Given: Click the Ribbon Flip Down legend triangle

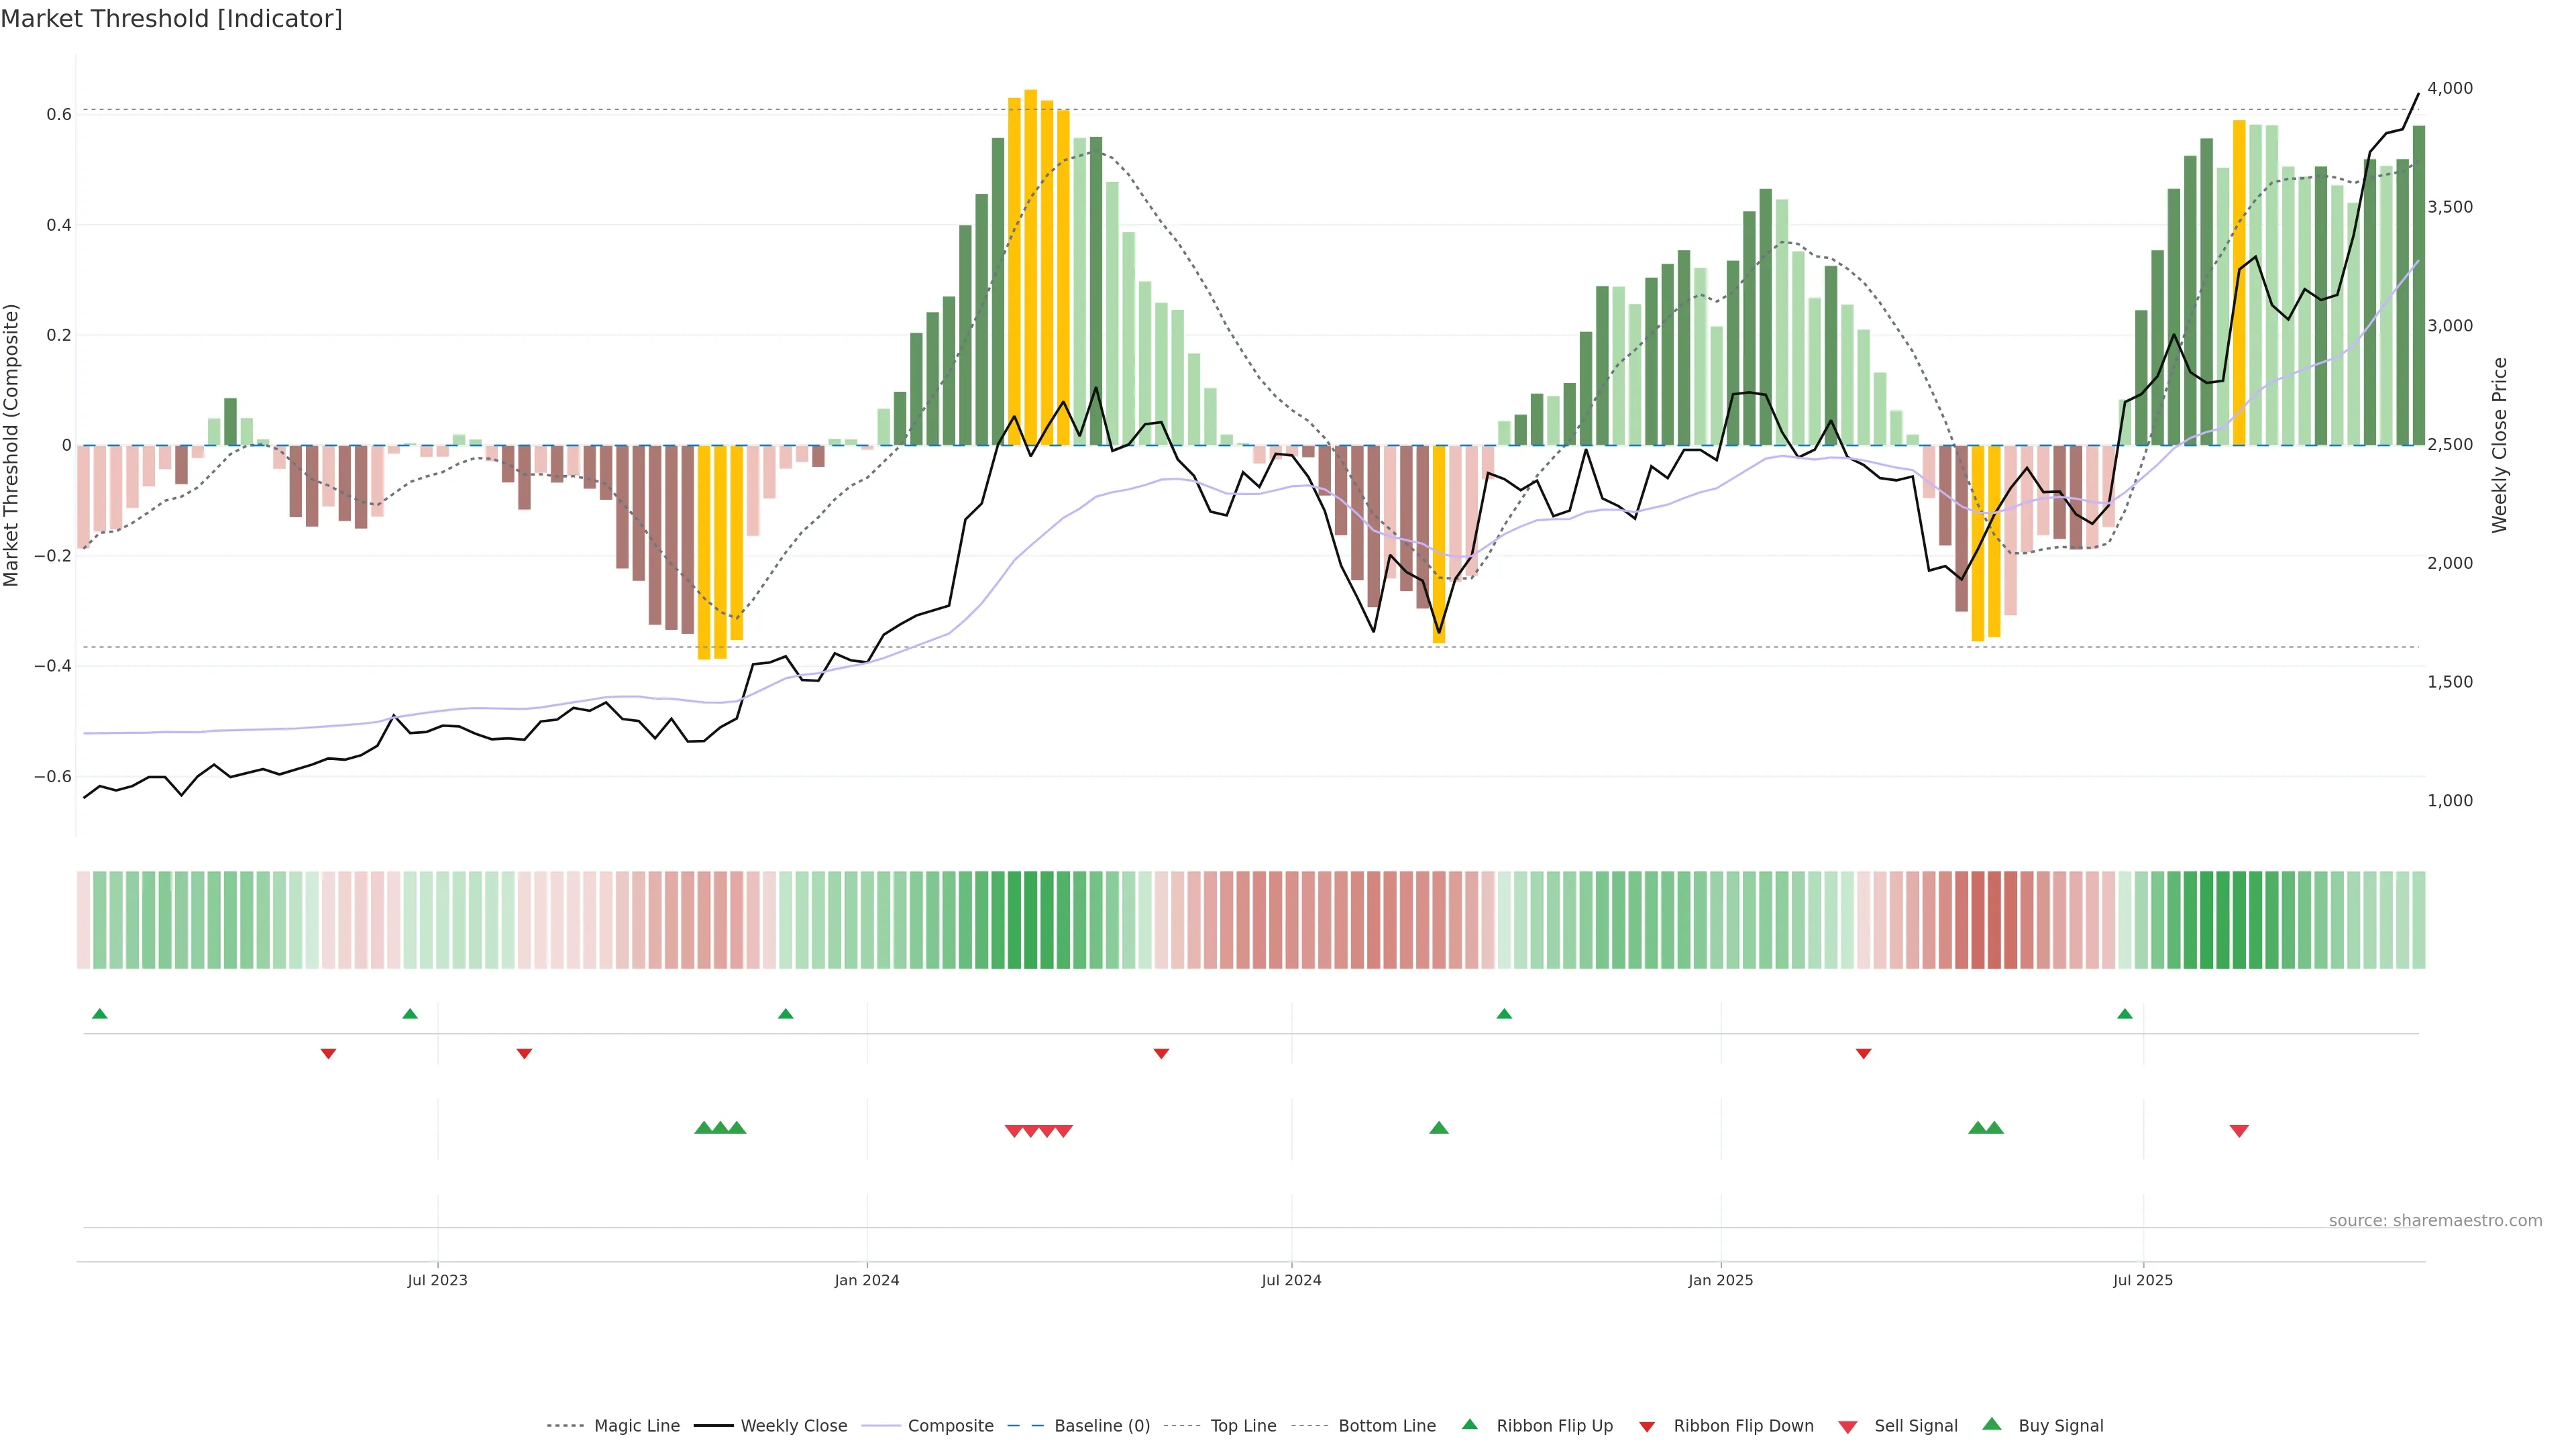Looking at the screenshot, I should (1647, 1427).
